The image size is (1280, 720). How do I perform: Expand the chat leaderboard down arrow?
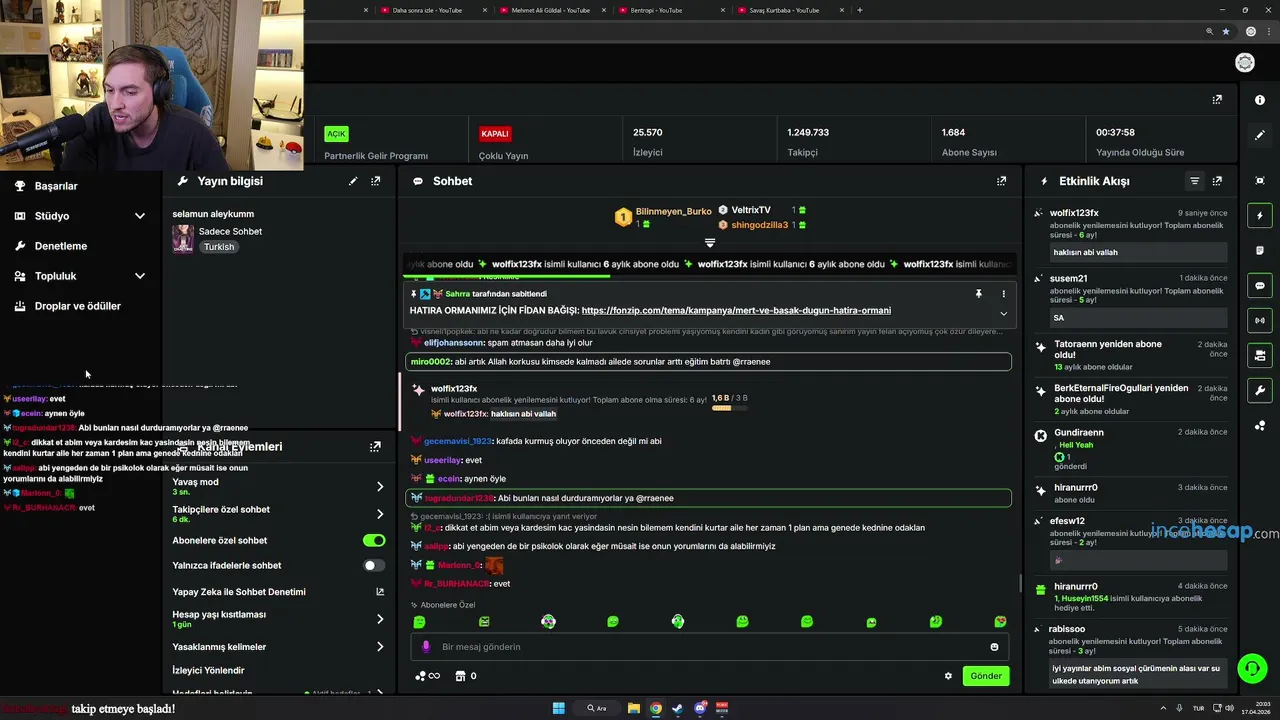710,243
